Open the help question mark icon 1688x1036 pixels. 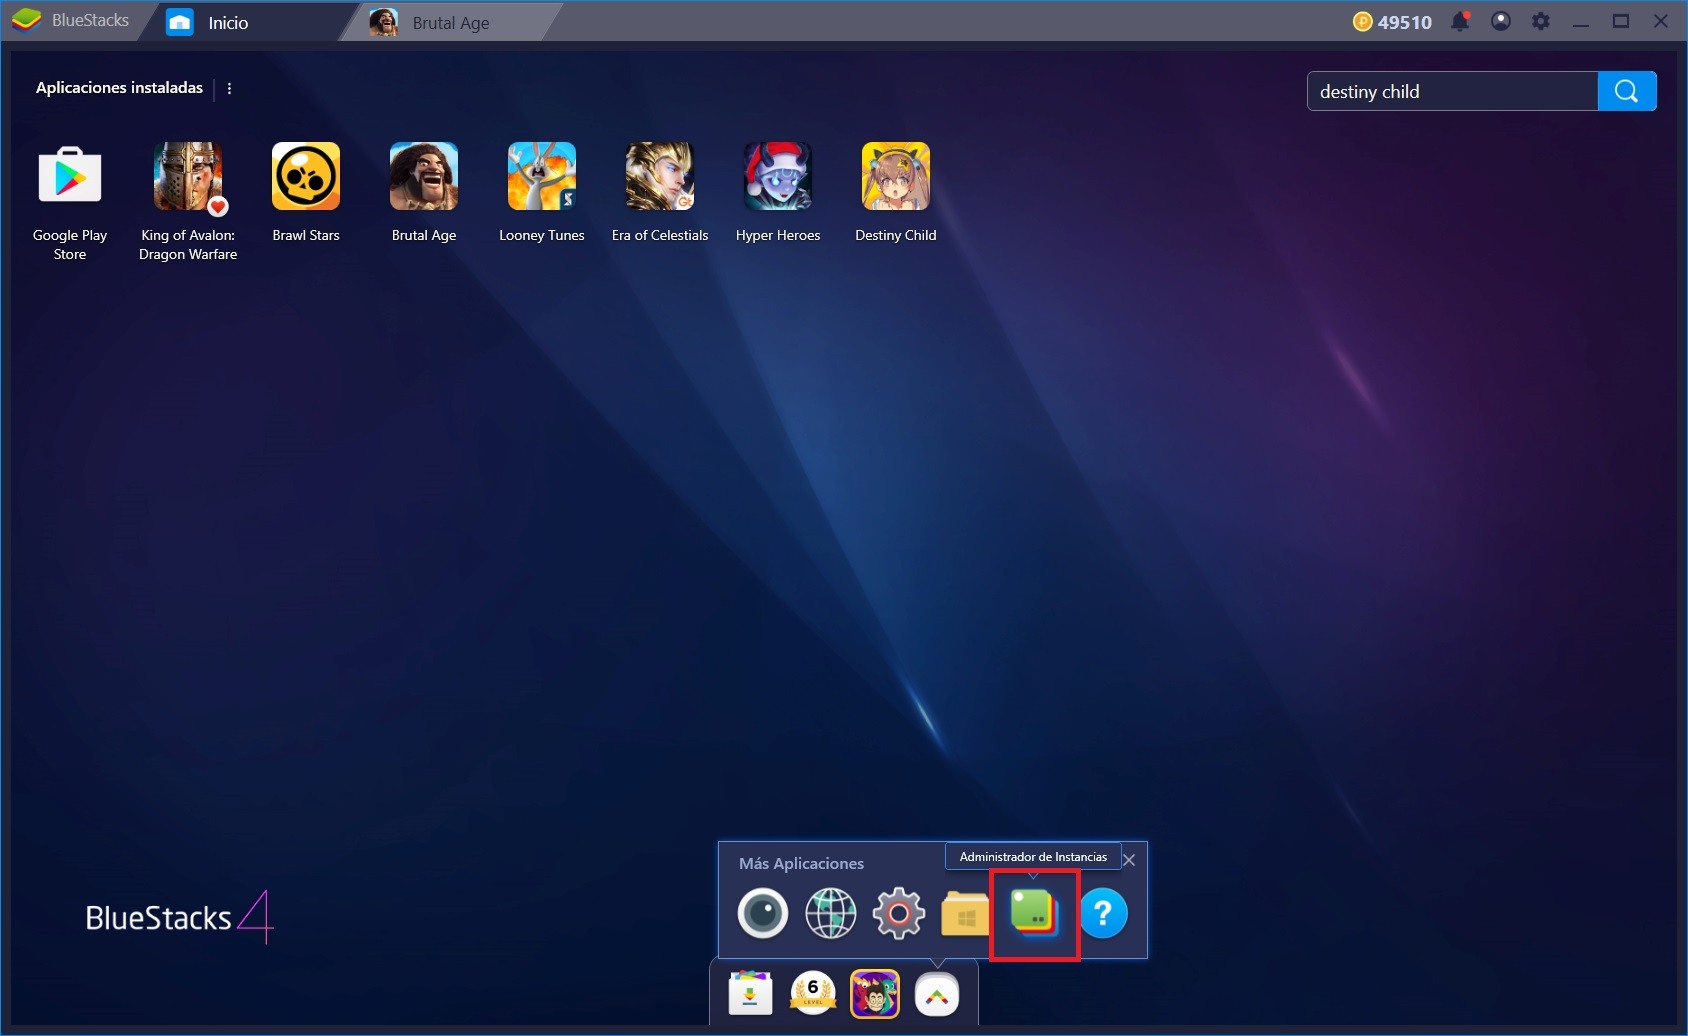click(x=1104, y=913)
